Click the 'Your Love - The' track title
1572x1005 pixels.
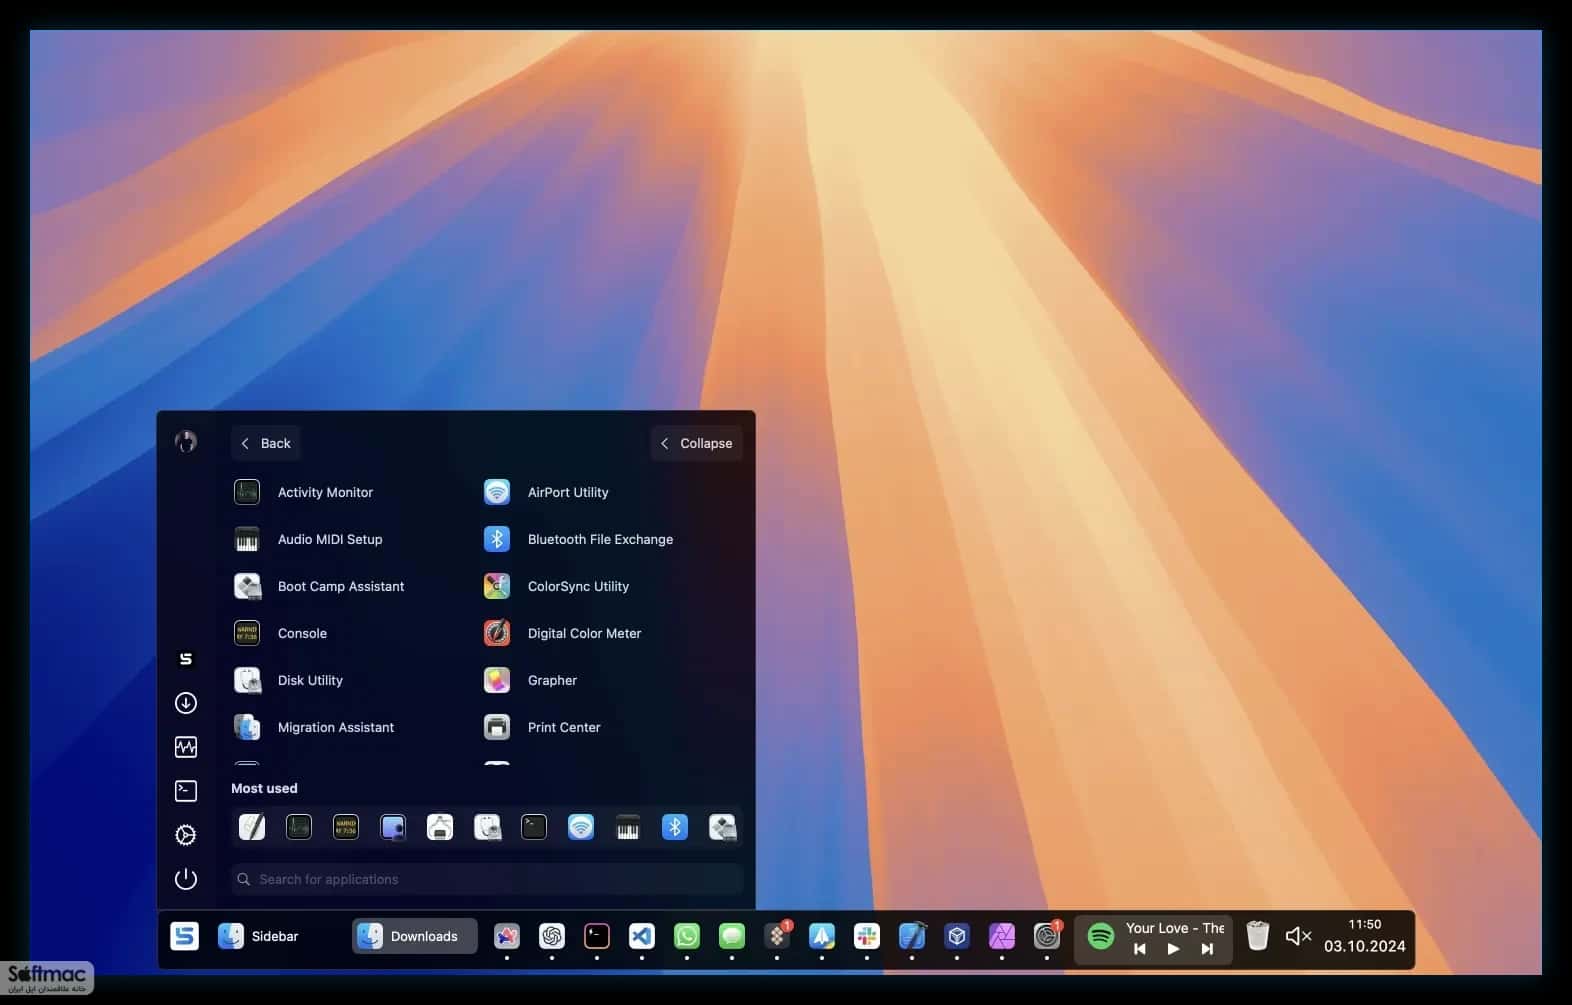[x=1175, y=928]
